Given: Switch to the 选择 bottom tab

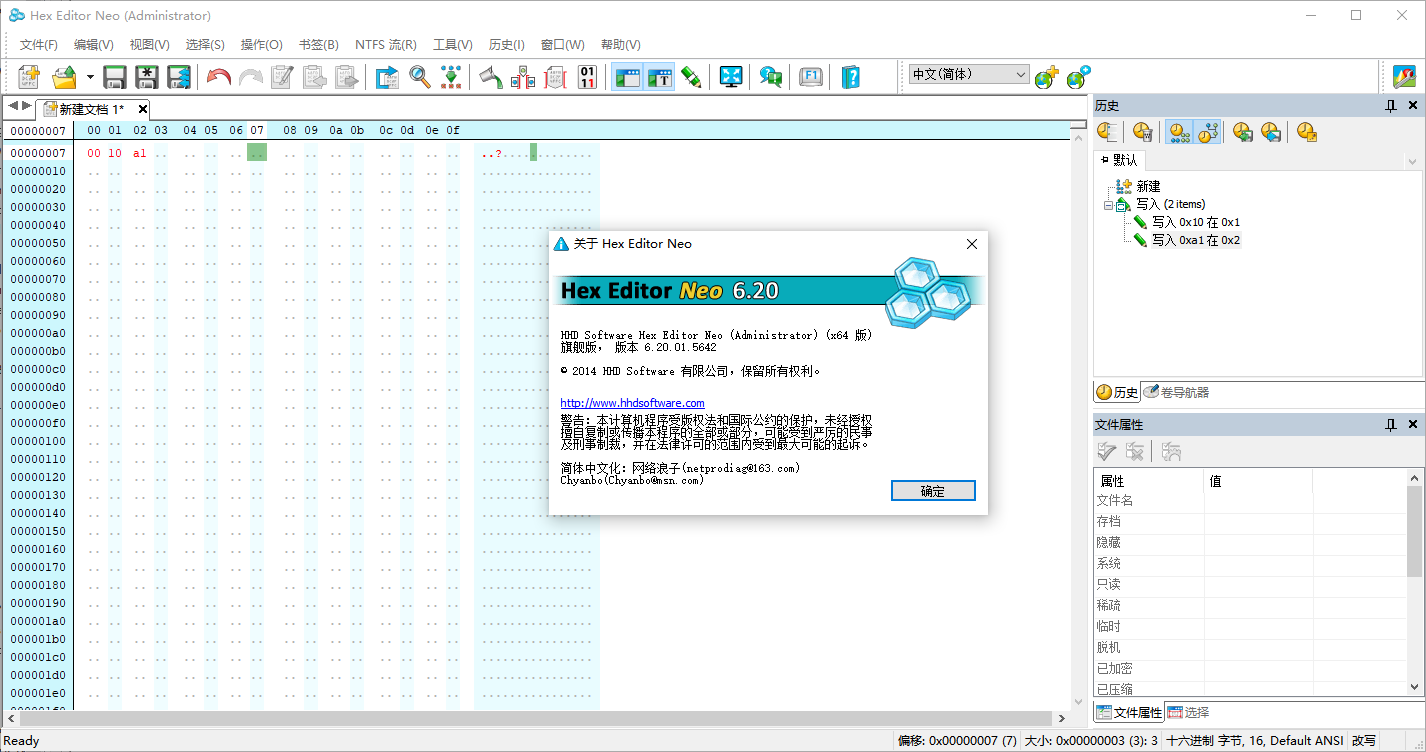Looking at the screenshot, I should pos(1189,712).
